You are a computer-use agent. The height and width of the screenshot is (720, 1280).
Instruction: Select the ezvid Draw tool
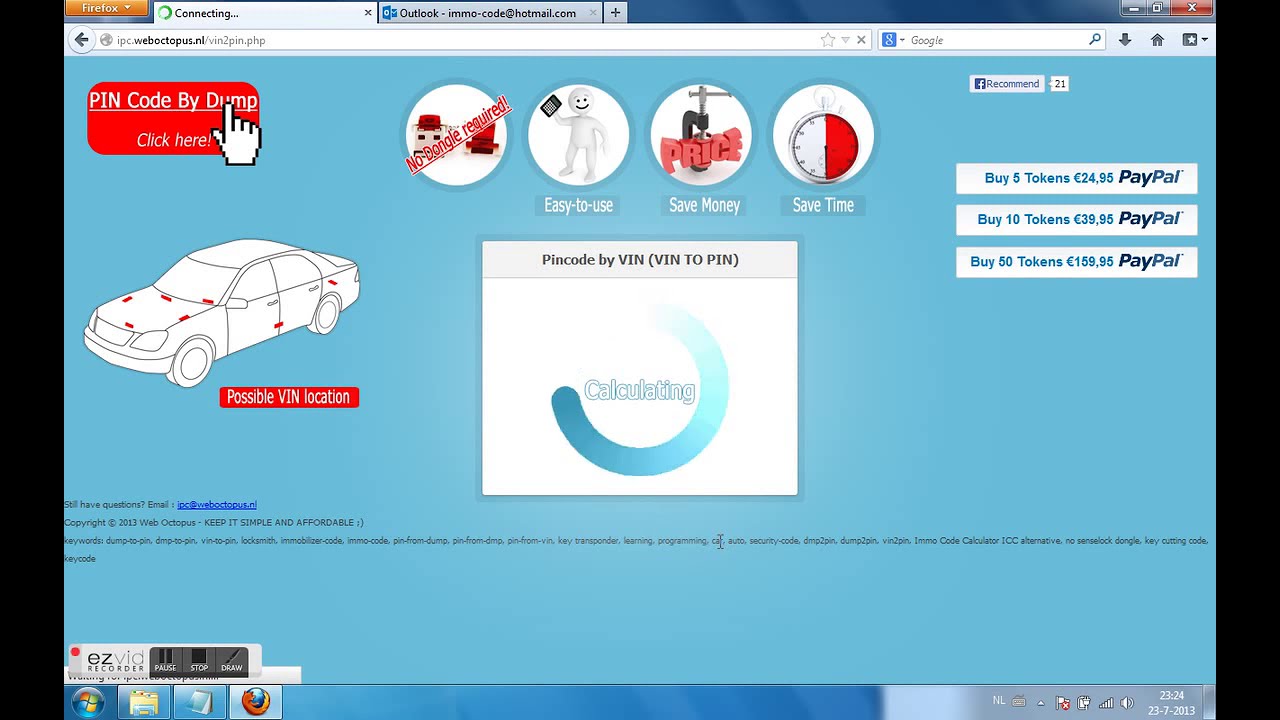point(232,661)
